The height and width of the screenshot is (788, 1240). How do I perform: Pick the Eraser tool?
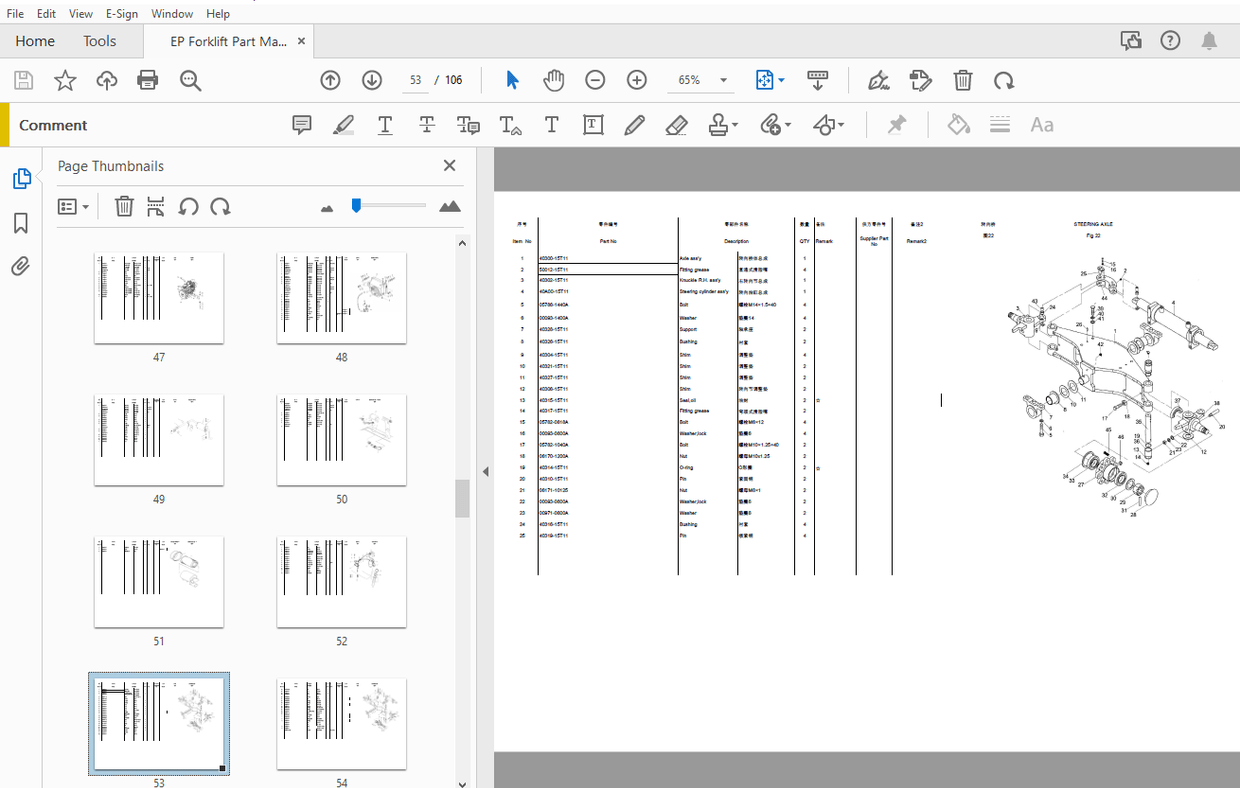tap(676, 125)
